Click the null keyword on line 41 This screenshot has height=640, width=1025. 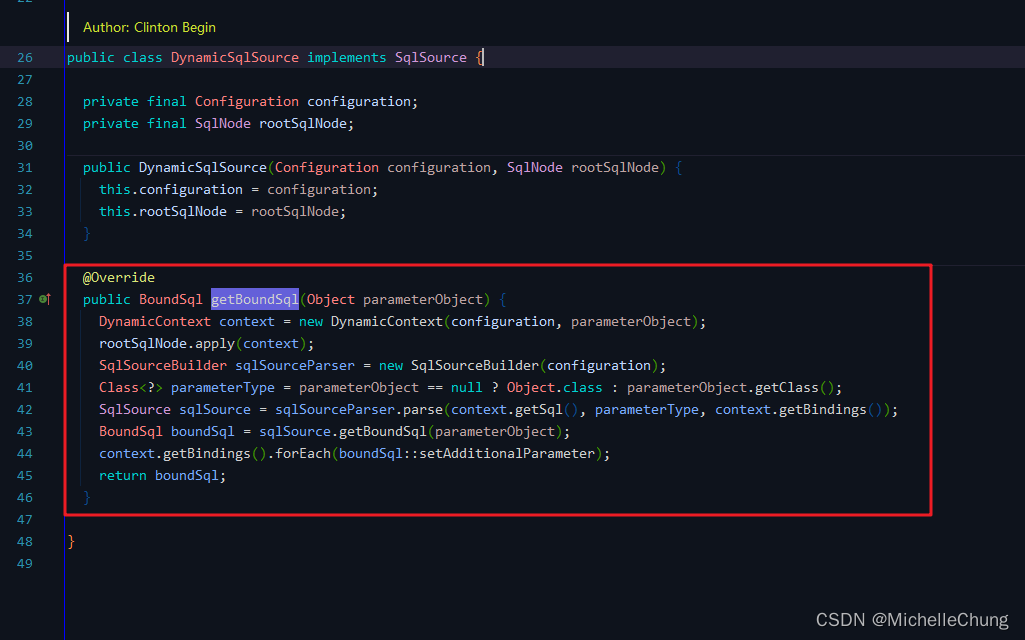click(467, 388)
